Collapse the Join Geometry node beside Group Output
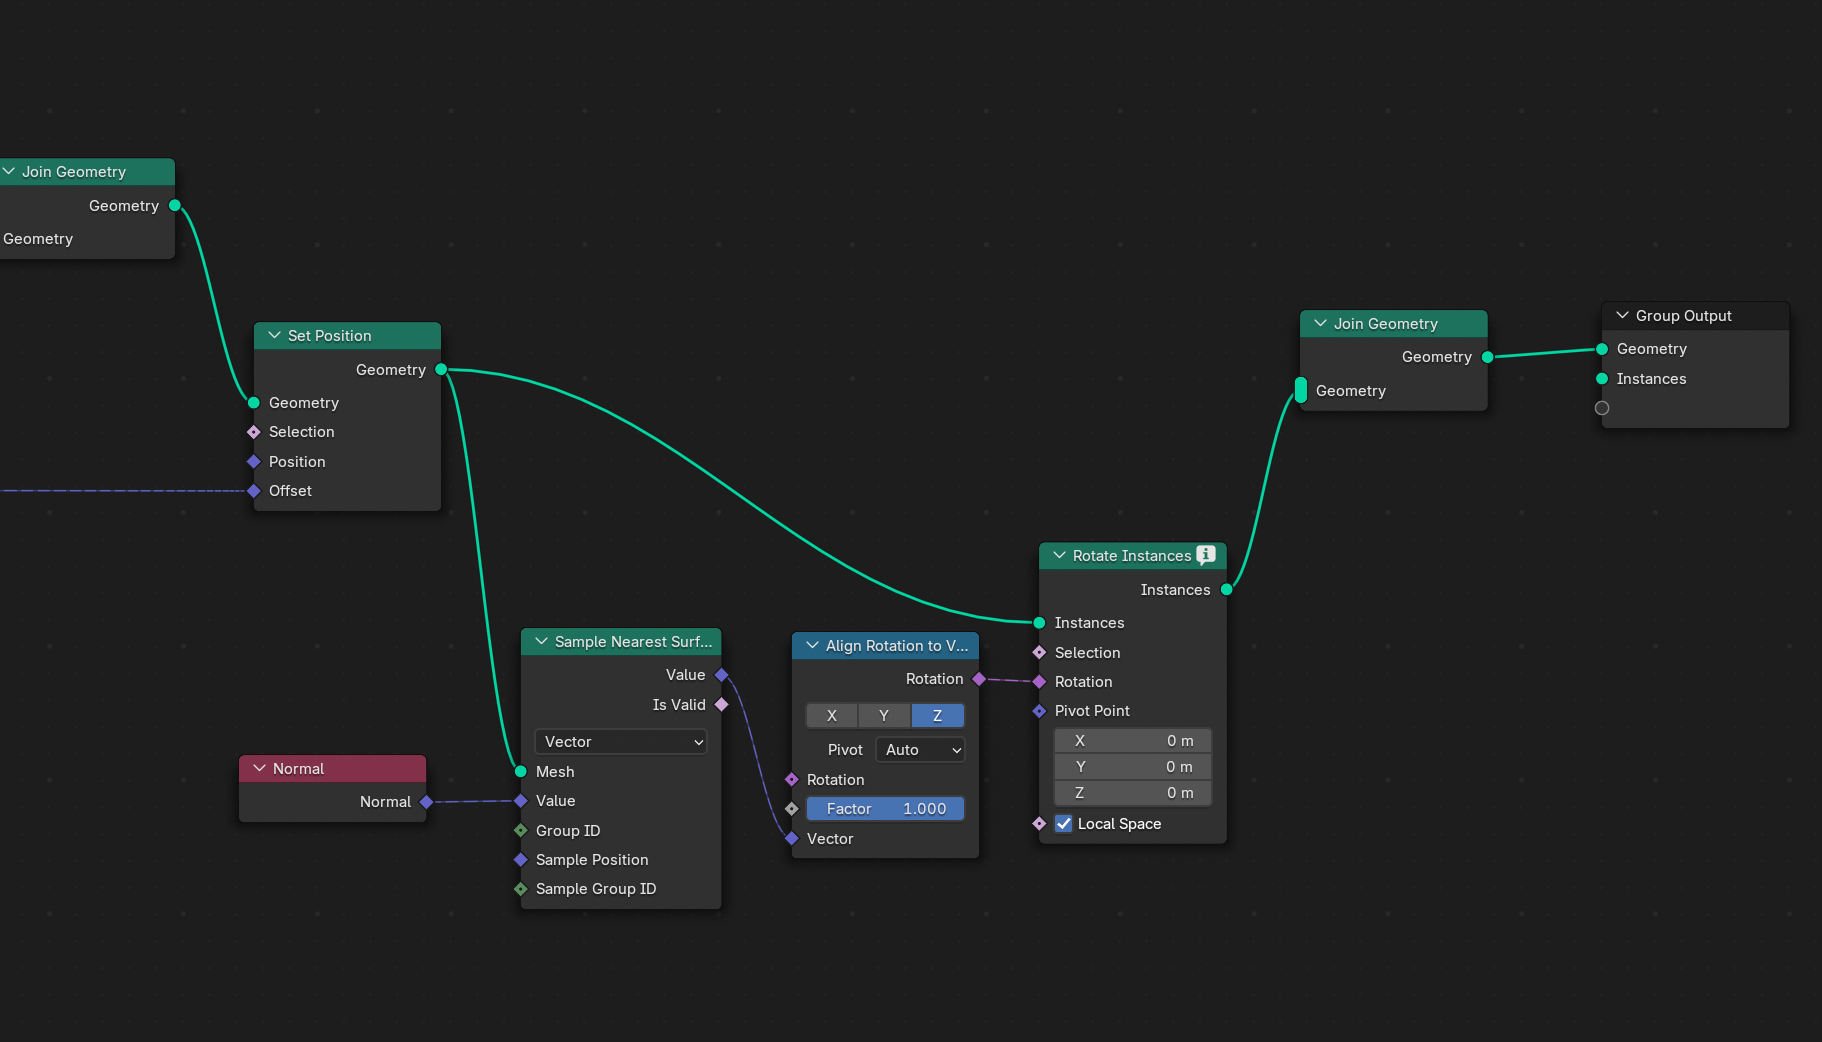The height and width of the screenshot is (1042, 1822). (1320, 323)
